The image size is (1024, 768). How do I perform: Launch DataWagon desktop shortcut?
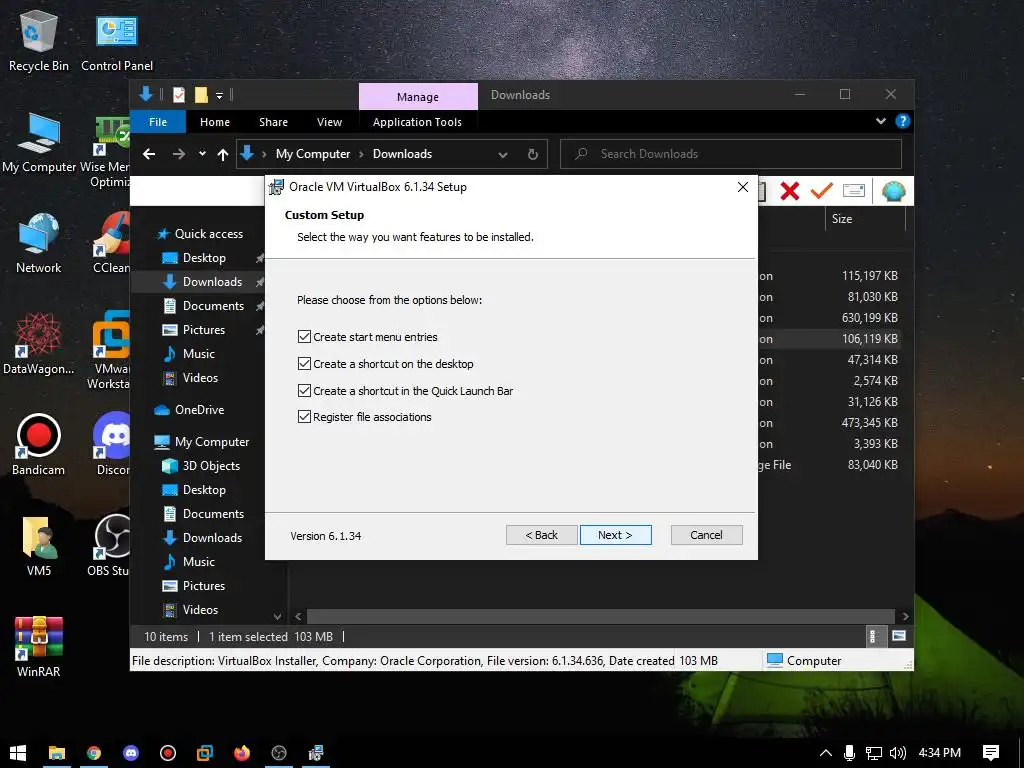pyautogui.click(x=39, y=344)
